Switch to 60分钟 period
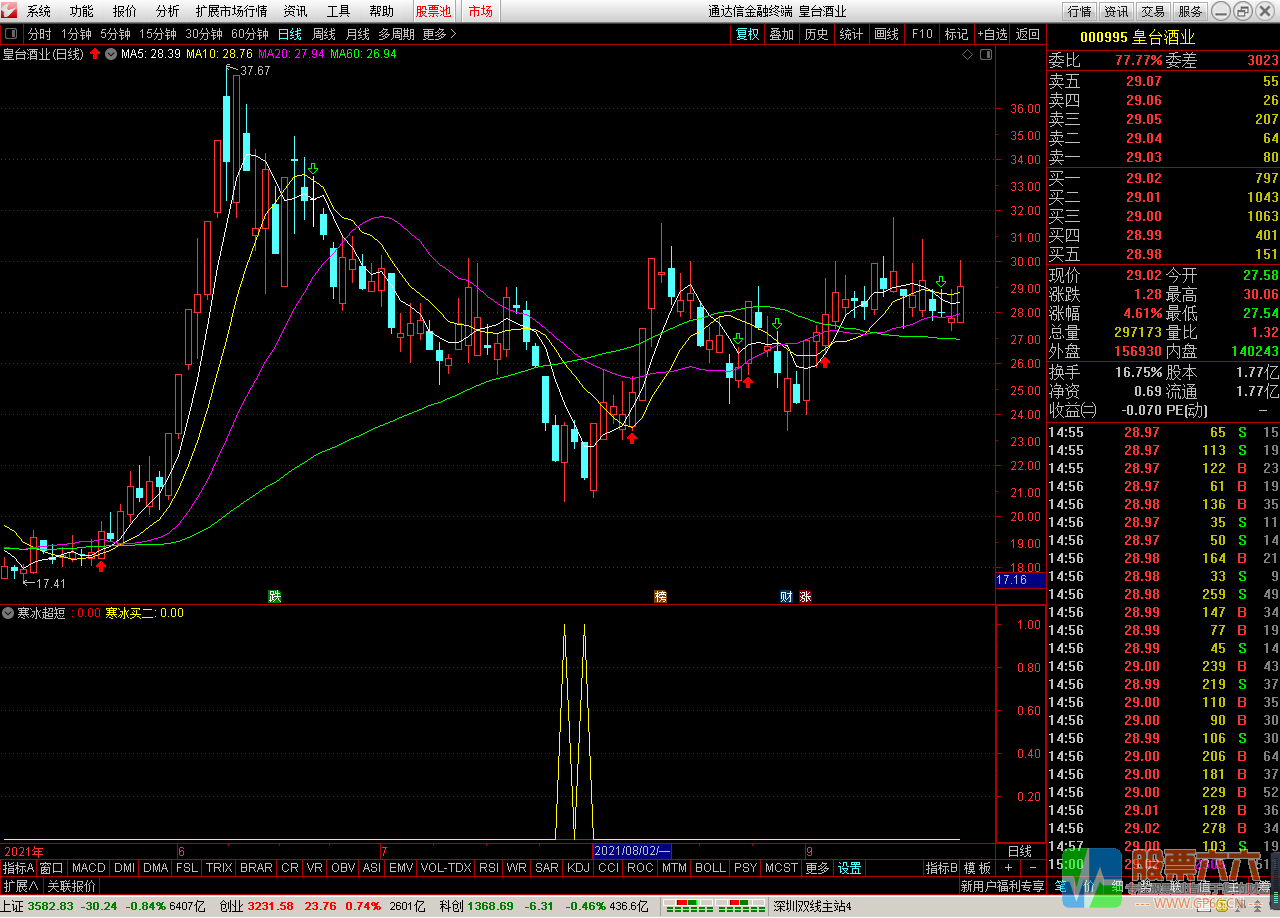Screen dimensions: 1280x918 250,34
